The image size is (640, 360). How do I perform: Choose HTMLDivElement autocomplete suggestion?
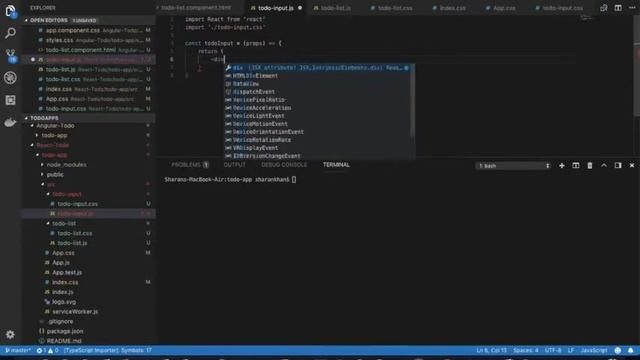pos(318,76)
